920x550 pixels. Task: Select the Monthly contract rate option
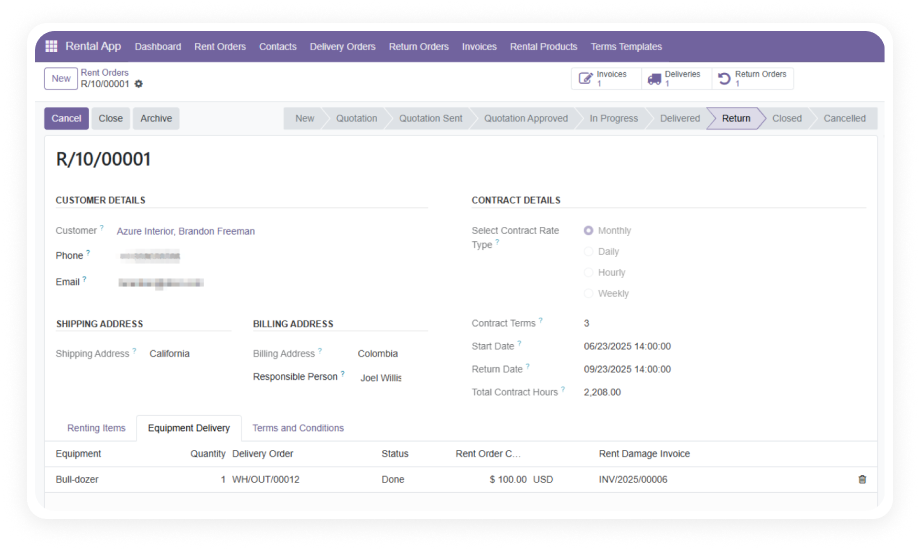(588, 231)
